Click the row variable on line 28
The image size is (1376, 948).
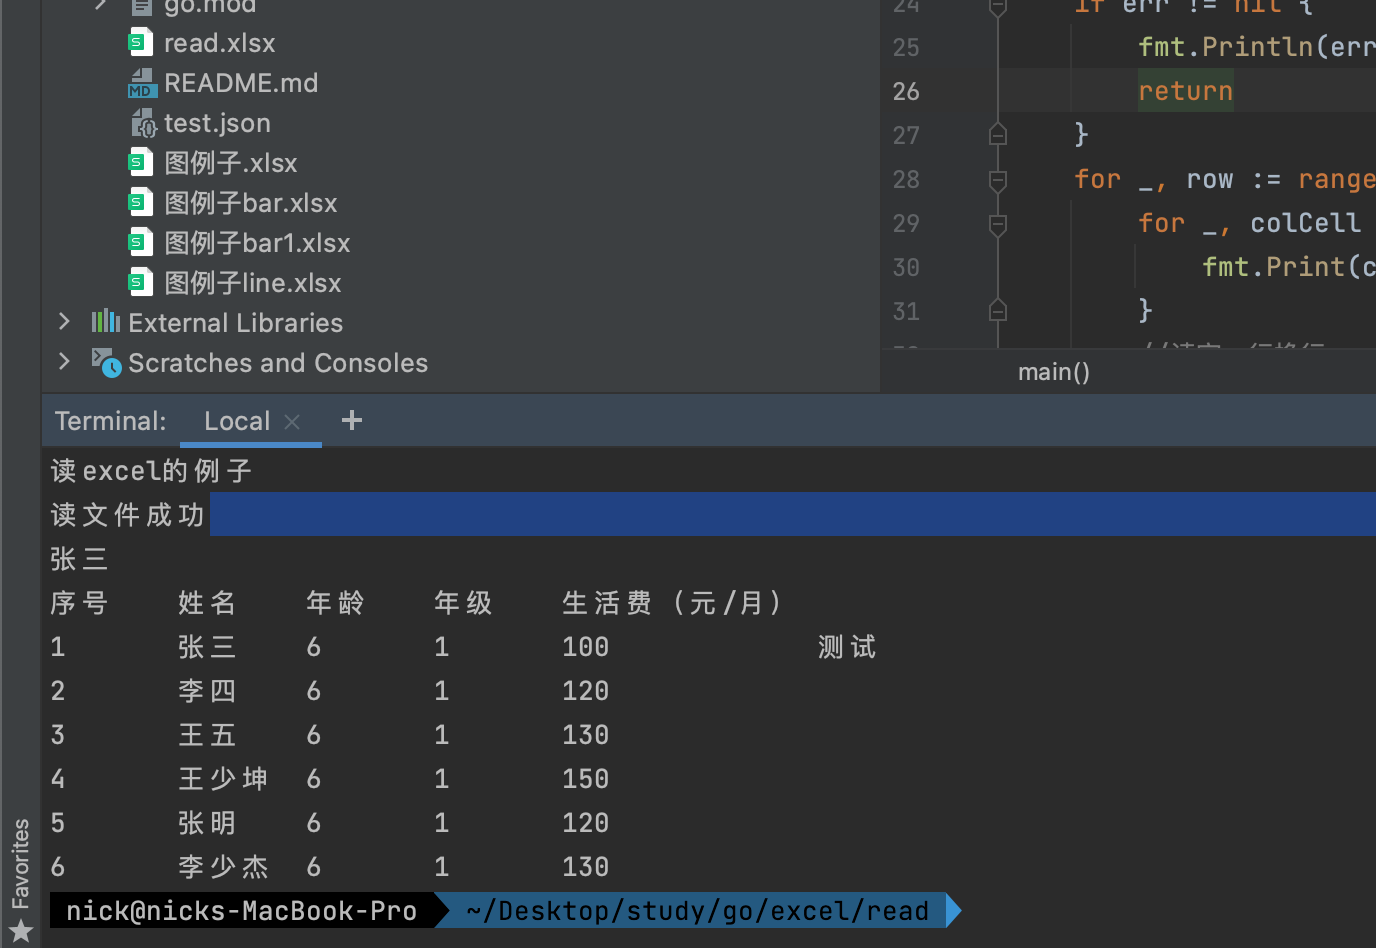1210,179
